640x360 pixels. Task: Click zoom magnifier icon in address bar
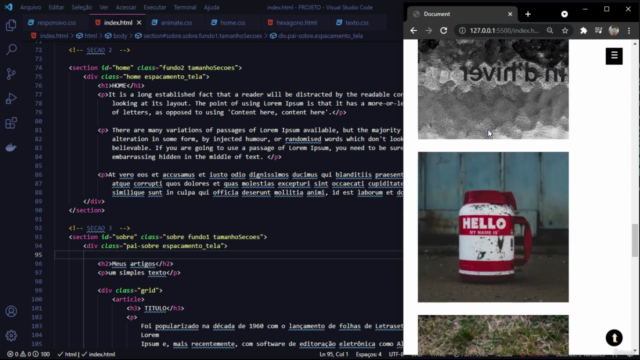(550, 31)
